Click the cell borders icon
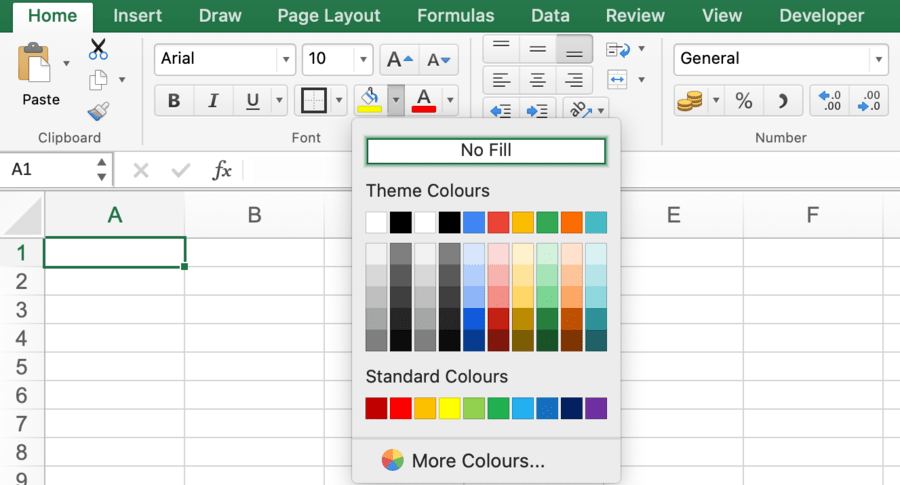 pyautogui.click(x=314, y=100)
